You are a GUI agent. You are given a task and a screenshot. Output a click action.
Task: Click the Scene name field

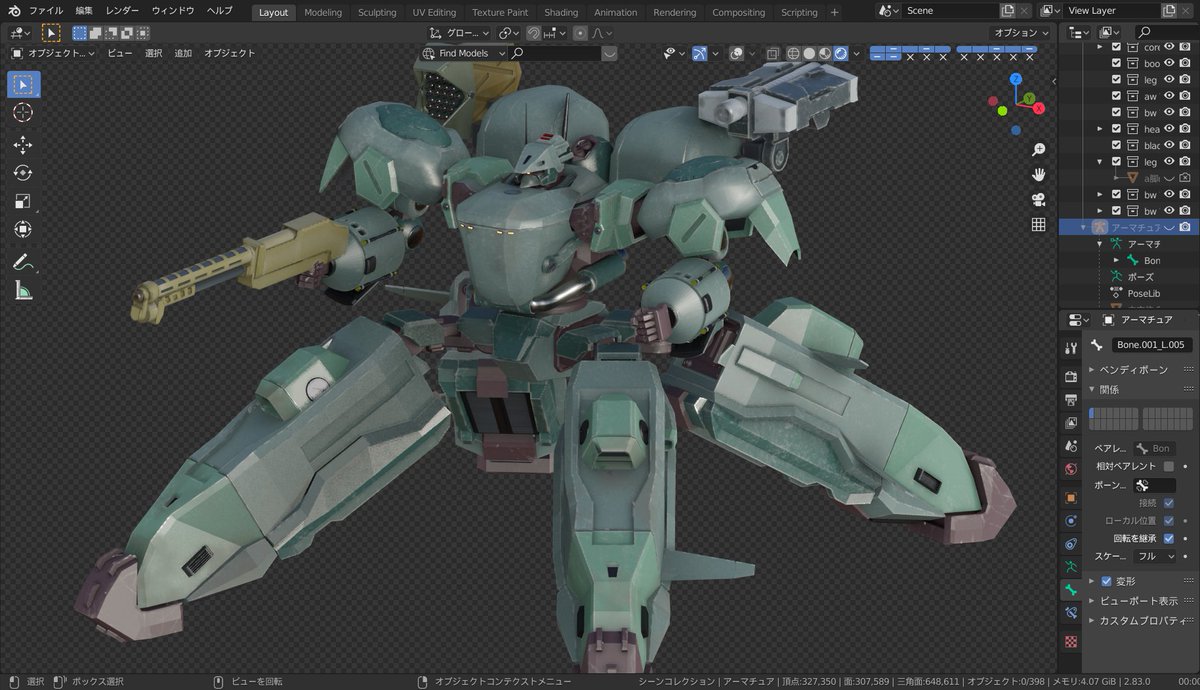(x=950, y=10)
